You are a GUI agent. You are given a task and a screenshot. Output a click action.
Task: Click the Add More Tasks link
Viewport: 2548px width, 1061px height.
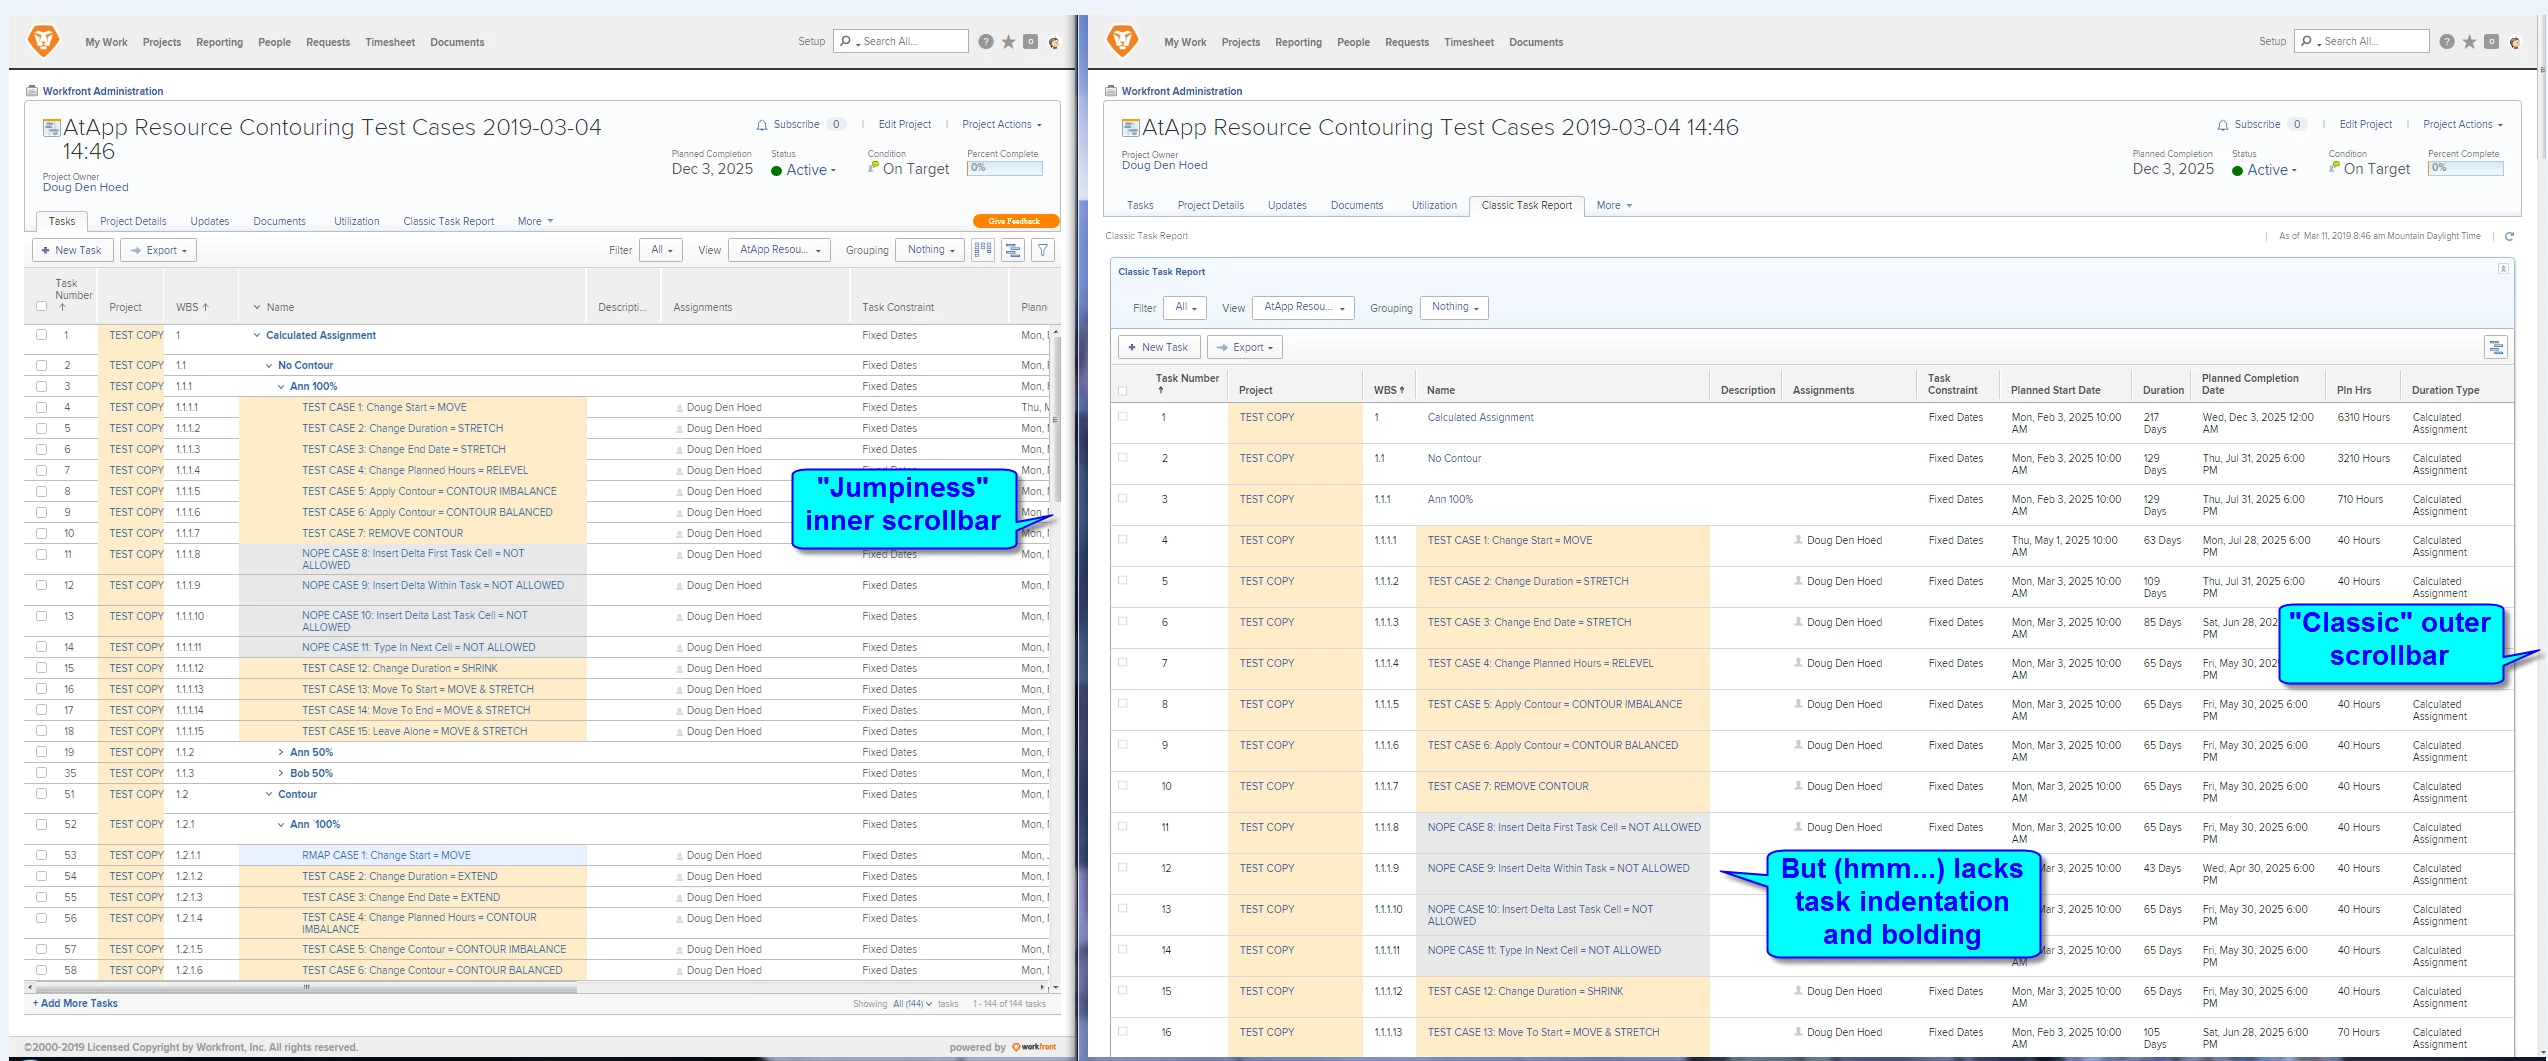[75, 1003]
